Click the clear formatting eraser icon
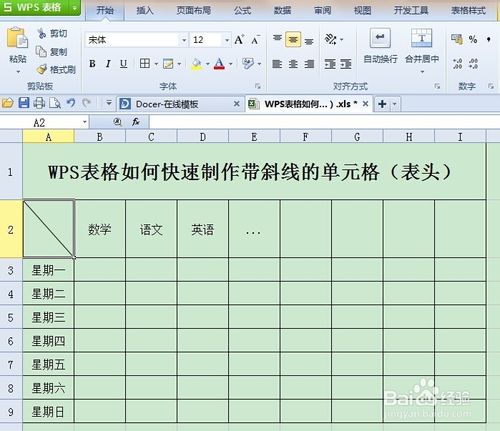Screen dimensions: 500x431 (x=248, y=63)
